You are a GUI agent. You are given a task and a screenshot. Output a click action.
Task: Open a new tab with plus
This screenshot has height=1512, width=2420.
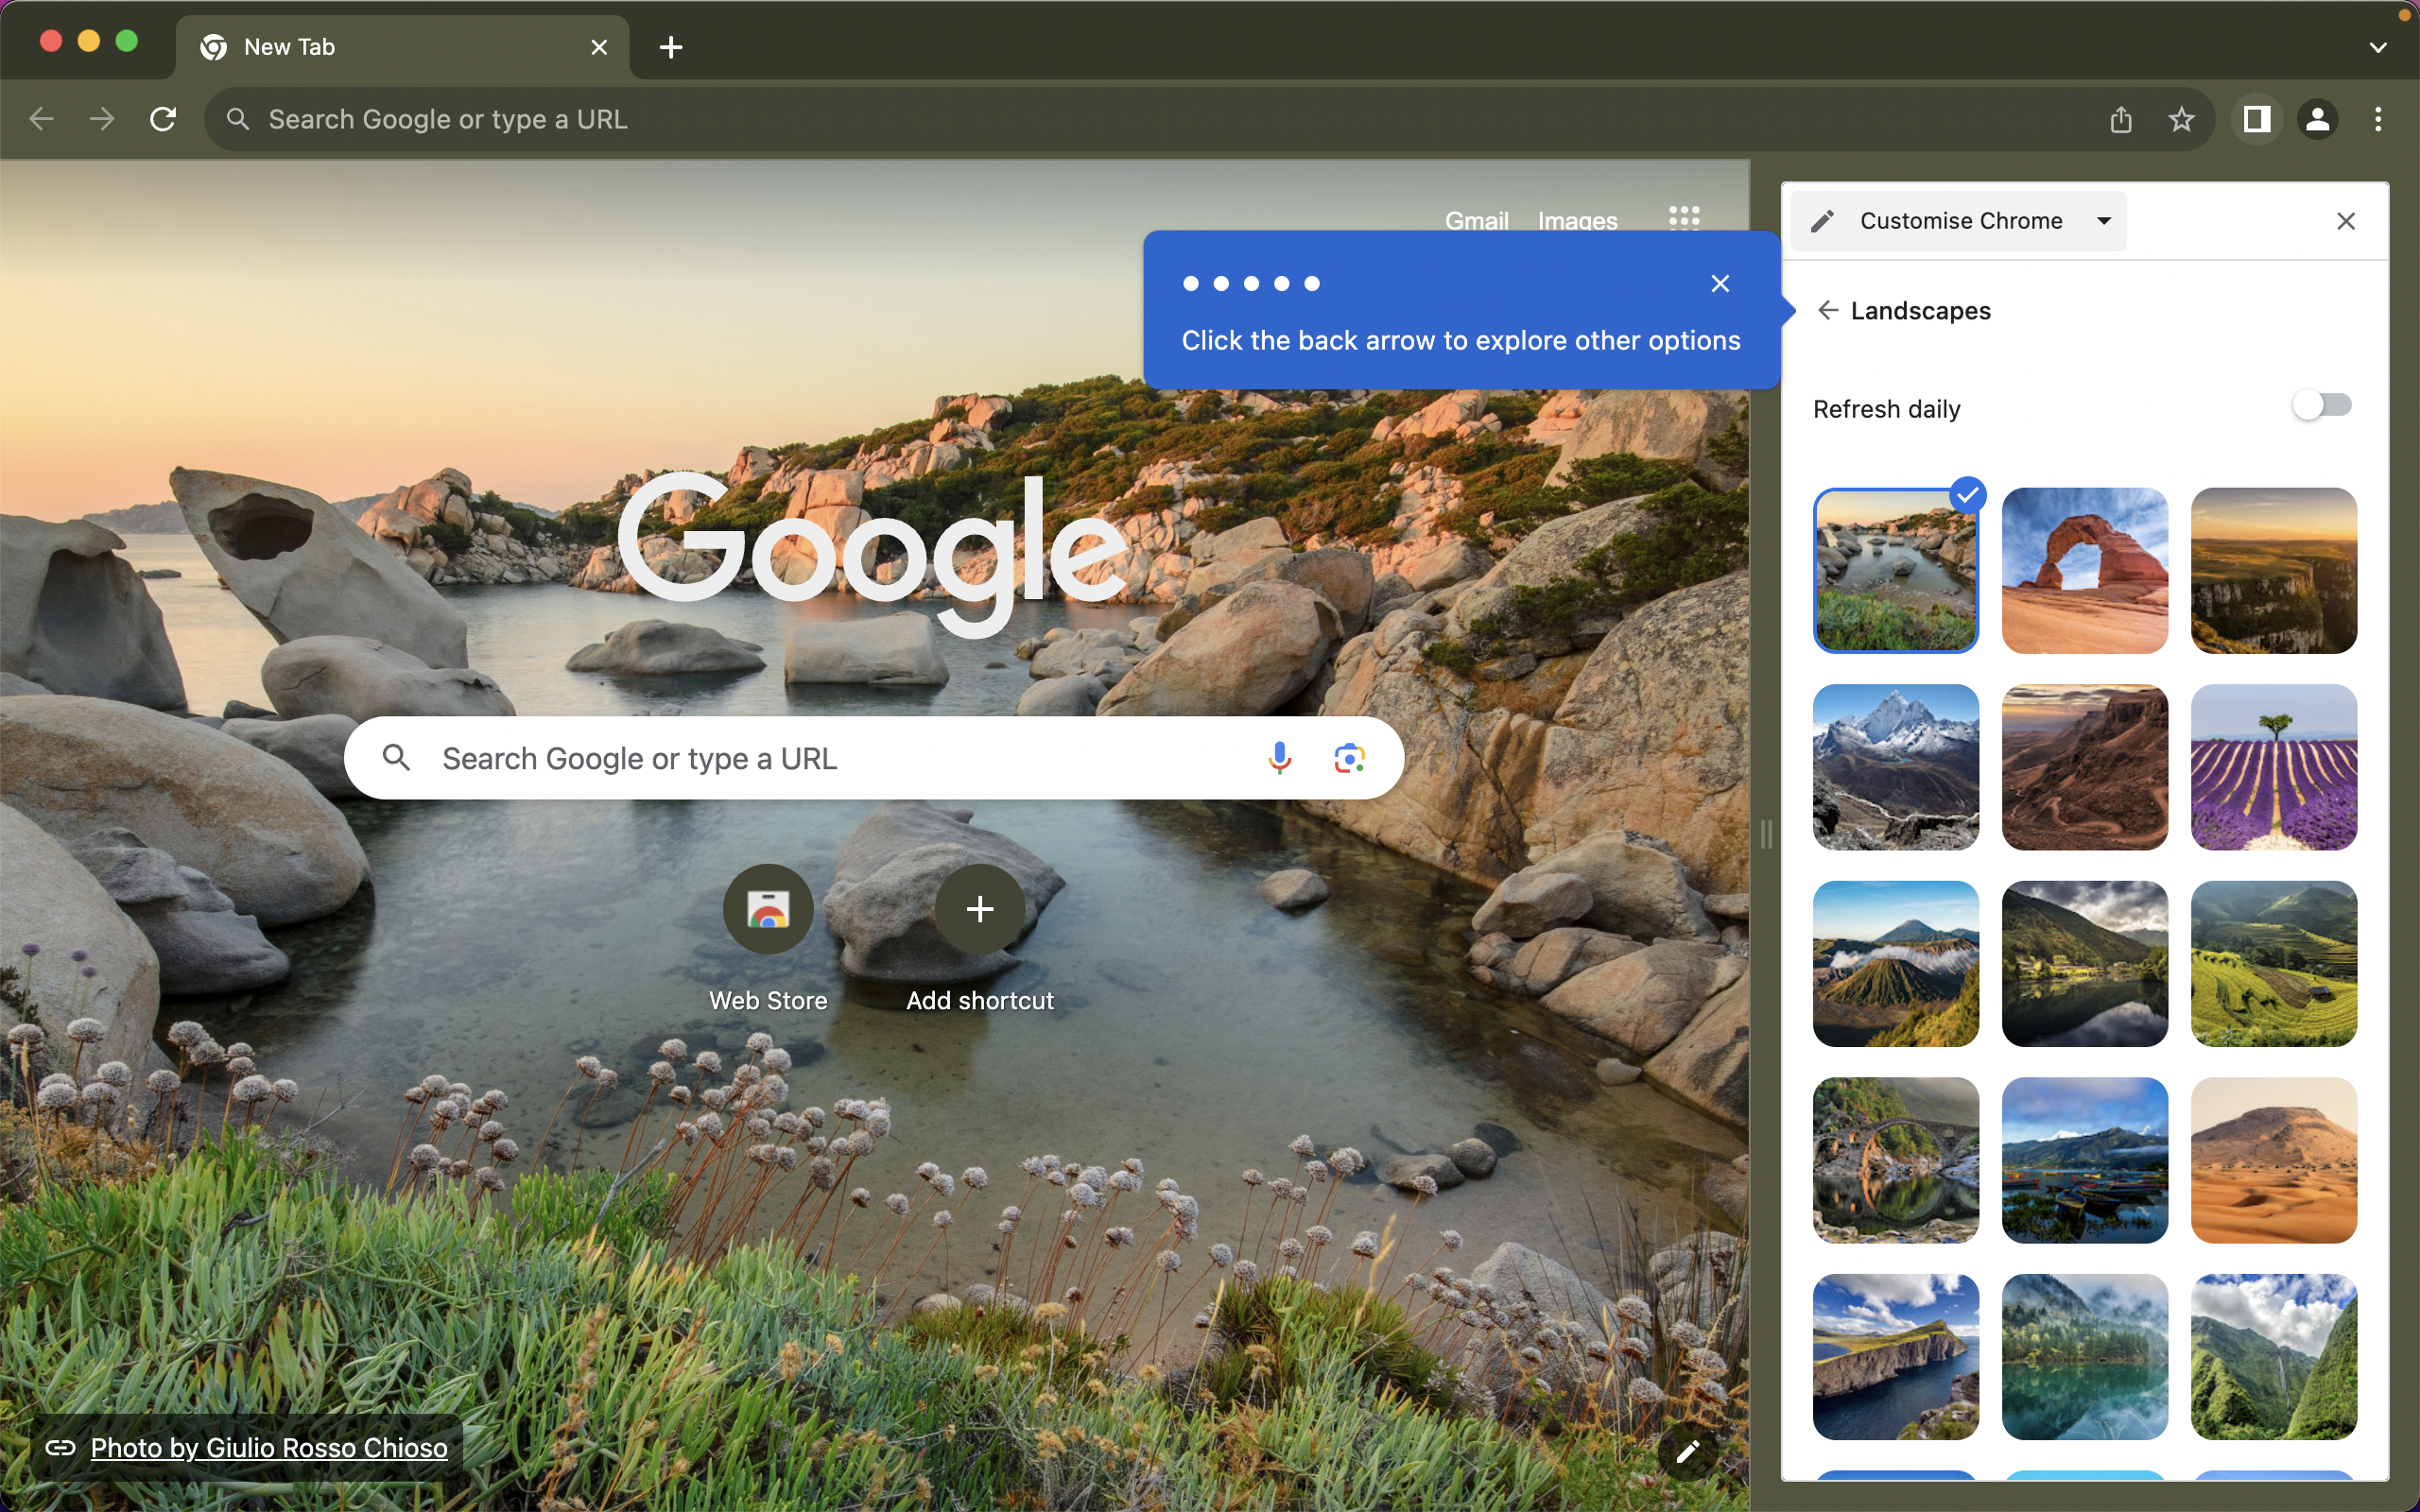point(671,47)
